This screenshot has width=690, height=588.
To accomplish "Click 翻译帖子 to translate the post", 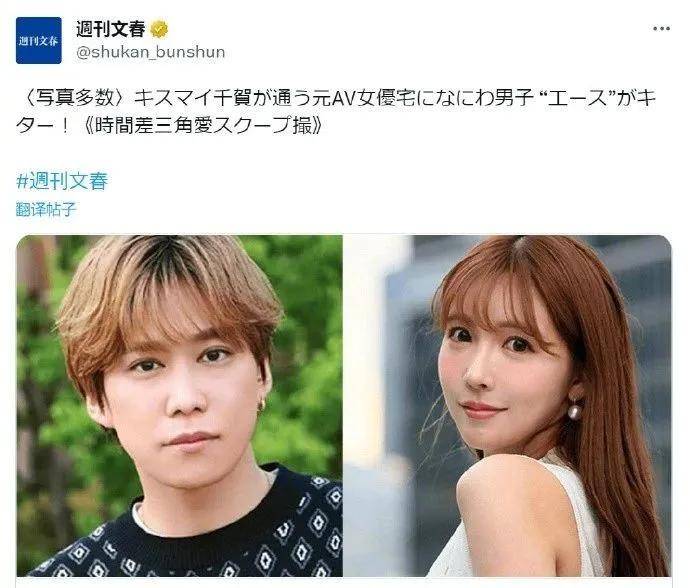I will tap(46, 209).
